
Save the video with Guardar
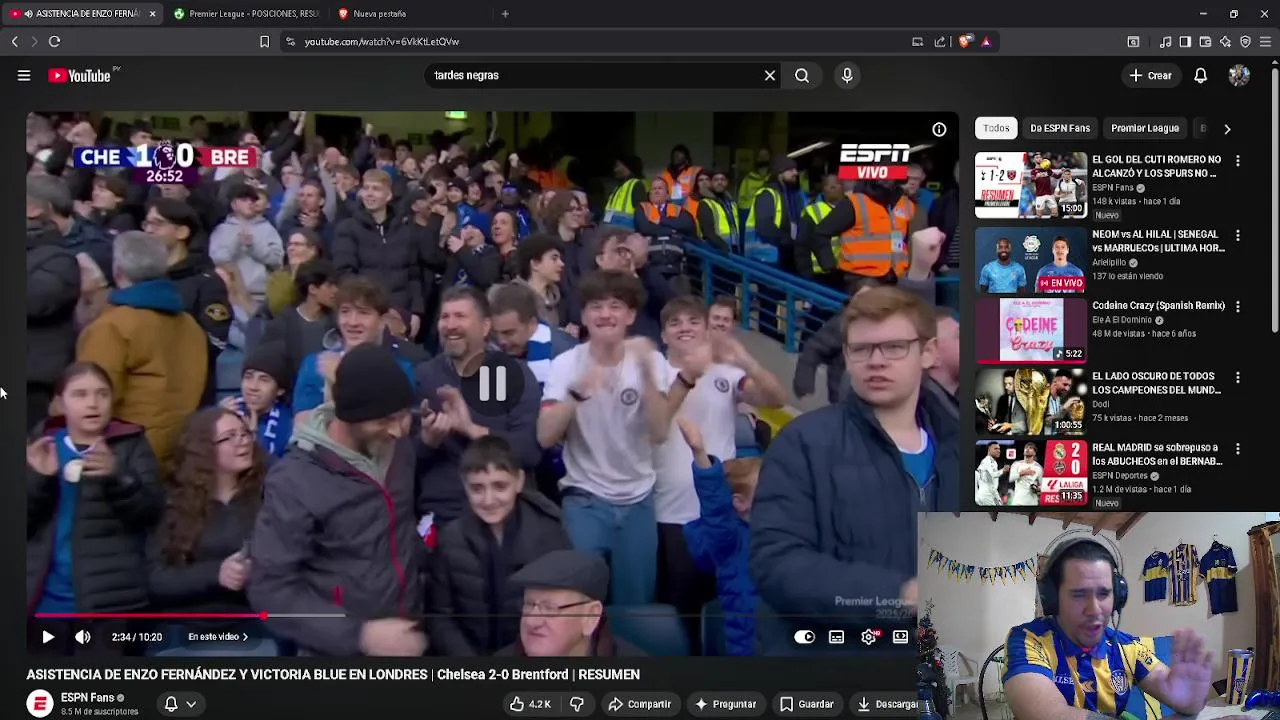point(807,704)
